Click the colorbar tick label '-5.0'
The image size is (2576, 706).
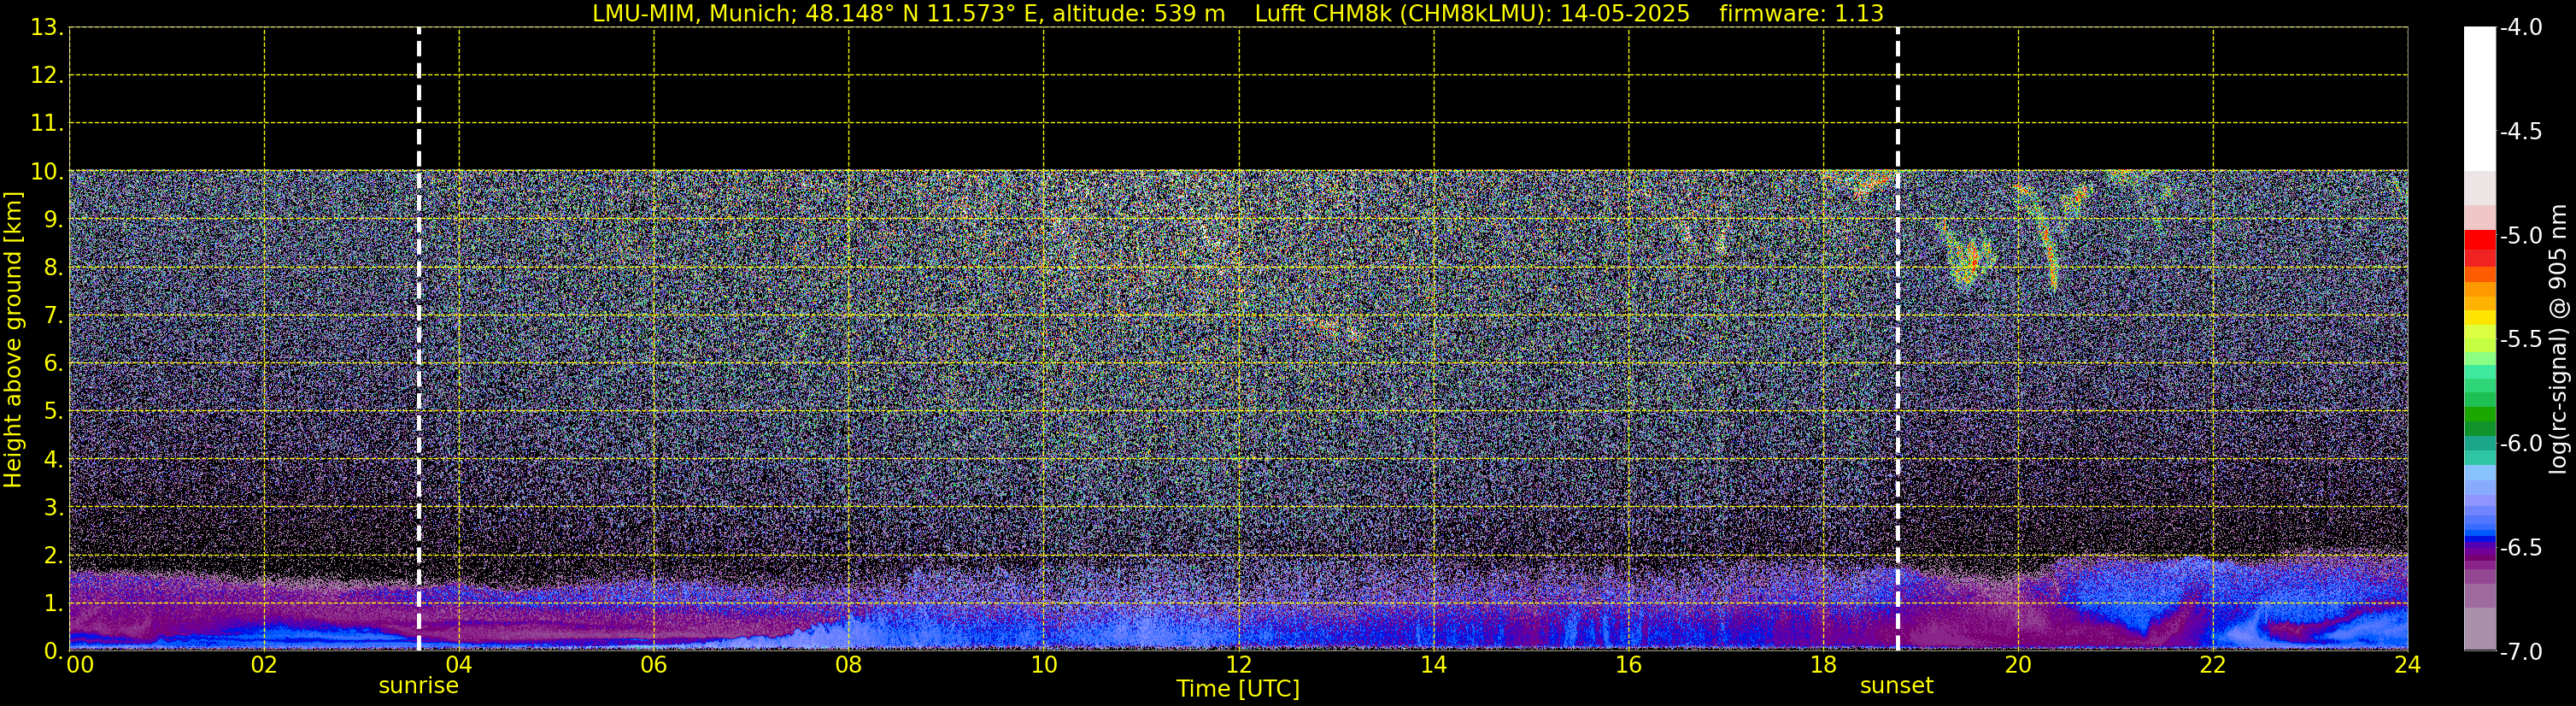pos(2520,236)
